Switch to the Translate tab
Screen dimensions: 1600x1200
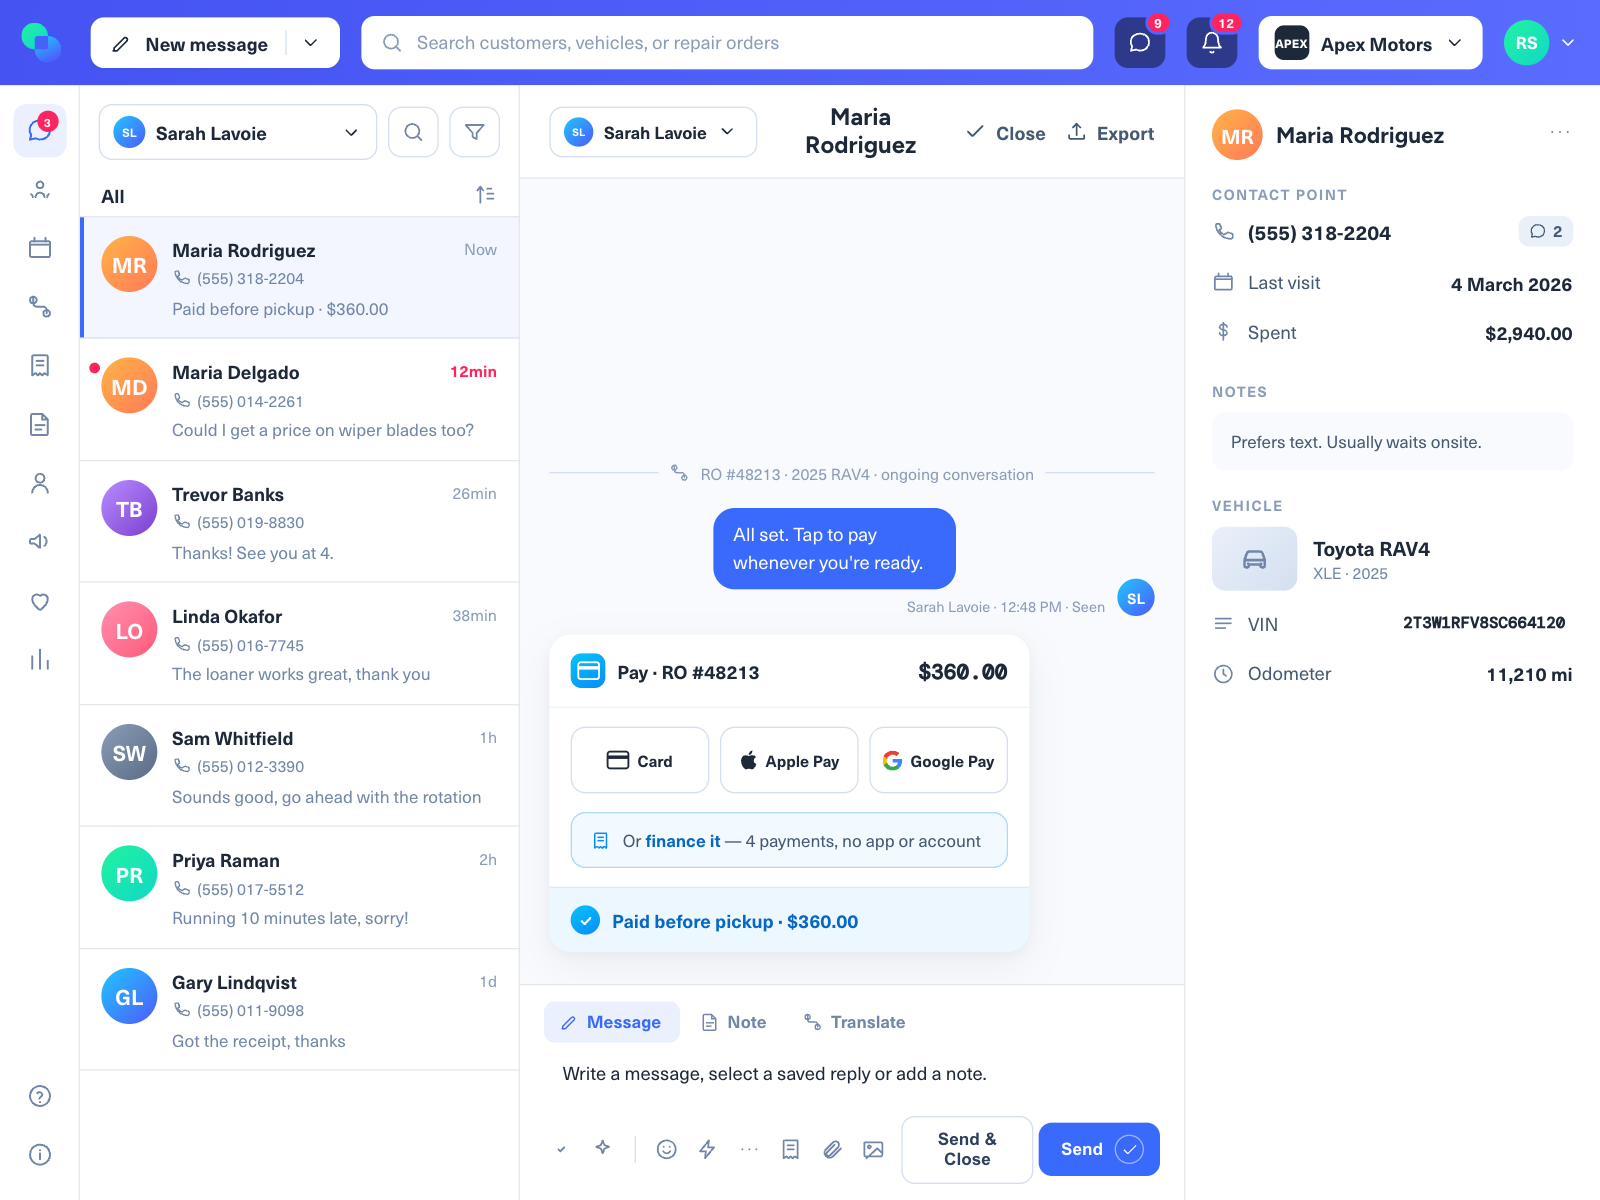point(855,1022)
